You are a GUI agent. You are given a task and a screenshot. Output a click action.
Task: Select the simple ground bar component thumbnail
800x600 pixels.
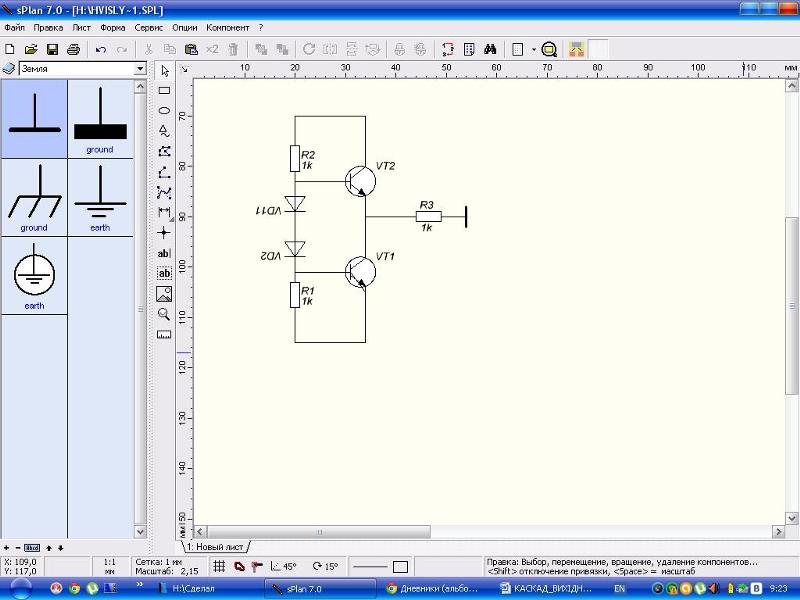pos(34,118)
